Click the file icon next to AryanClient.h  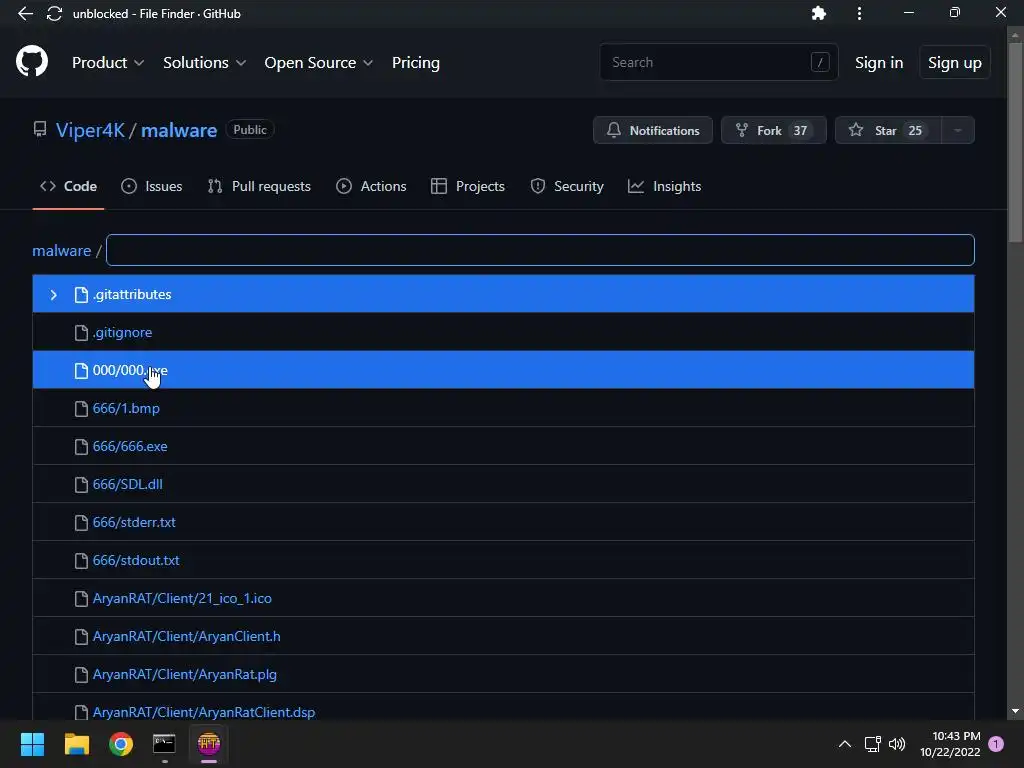click(x=81, y=637)
